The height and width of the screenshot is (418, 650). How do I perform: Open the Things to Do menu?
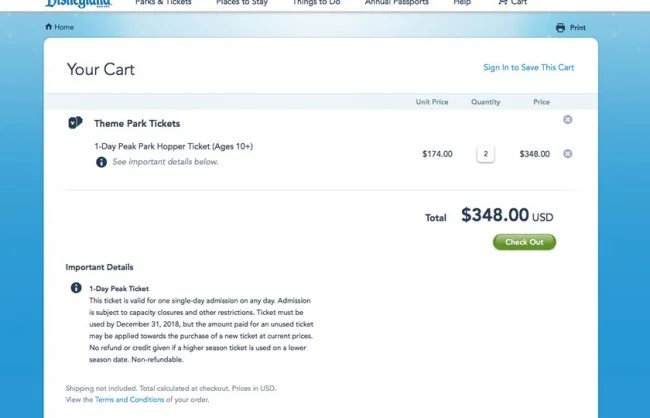316,2
